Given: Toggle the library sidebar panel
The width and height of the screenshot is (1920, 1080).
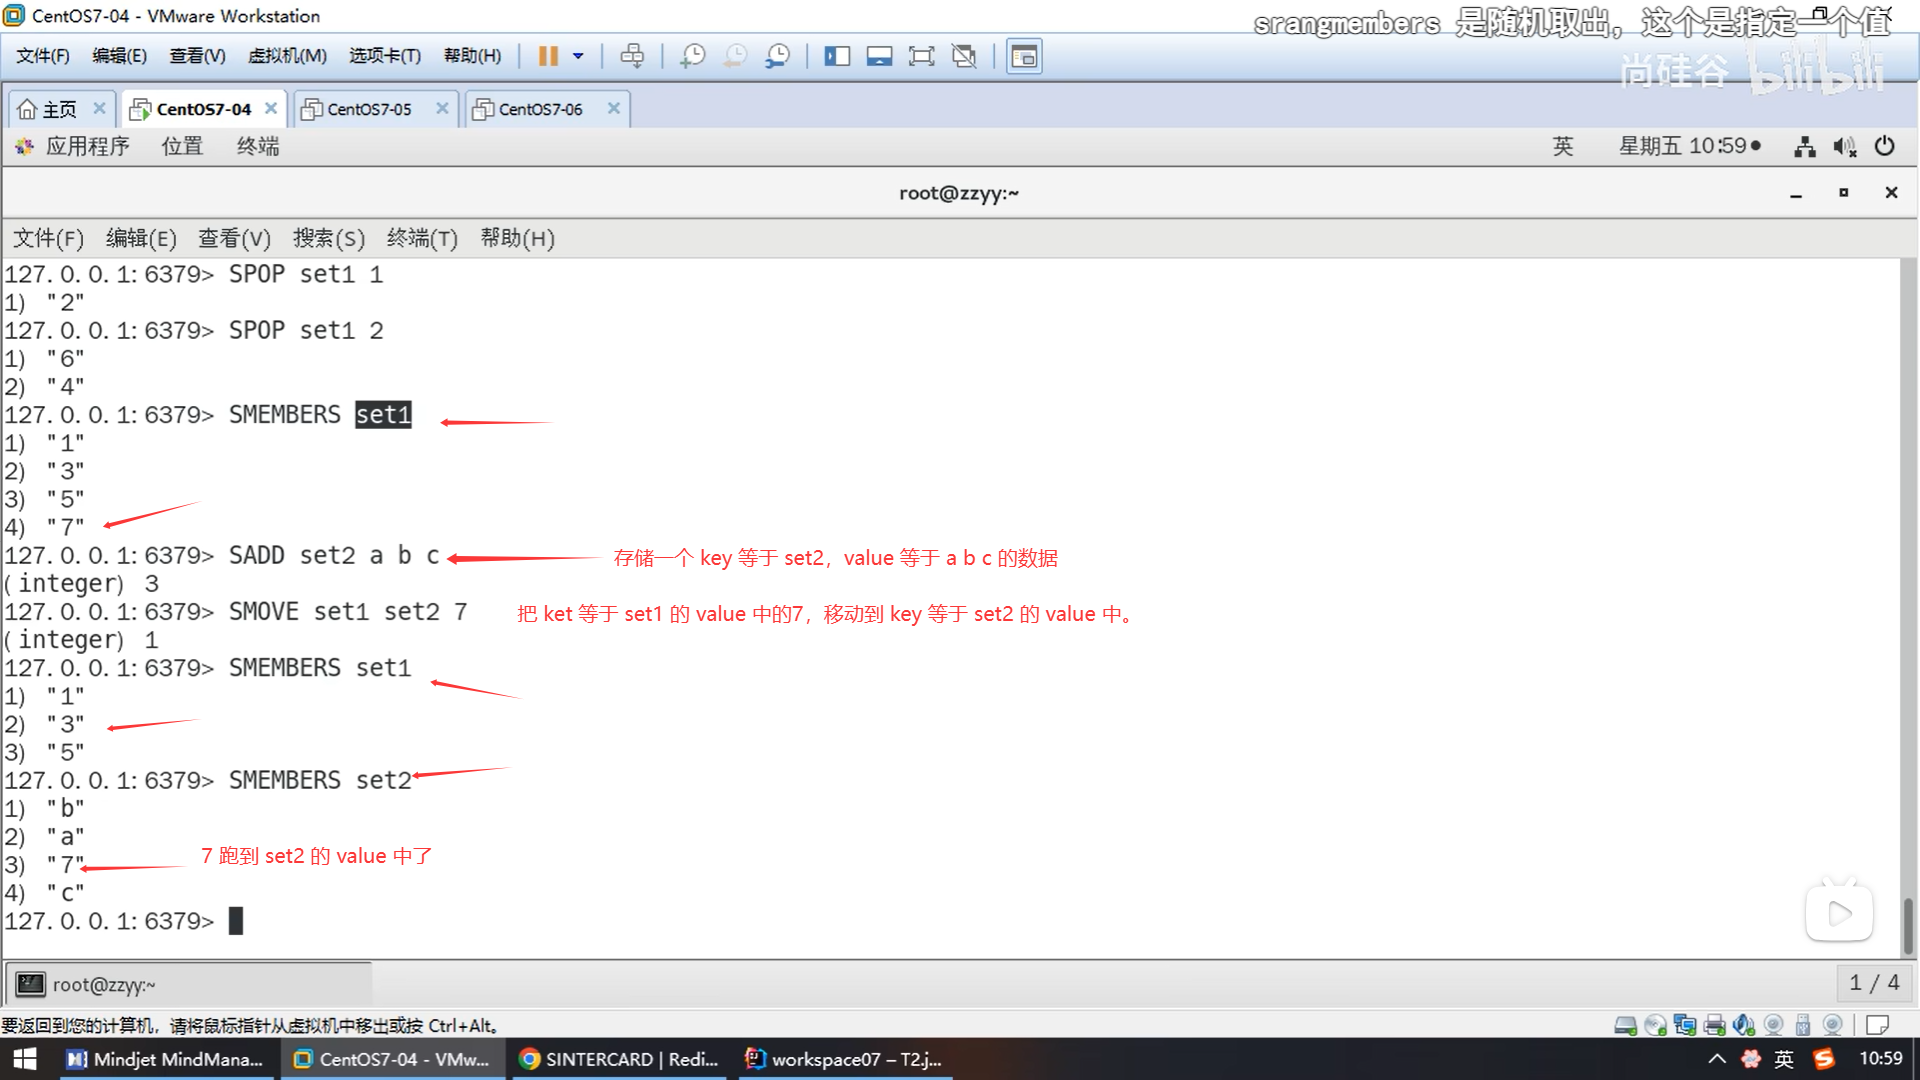Looking at the screenshot, I should pos(836,56).
